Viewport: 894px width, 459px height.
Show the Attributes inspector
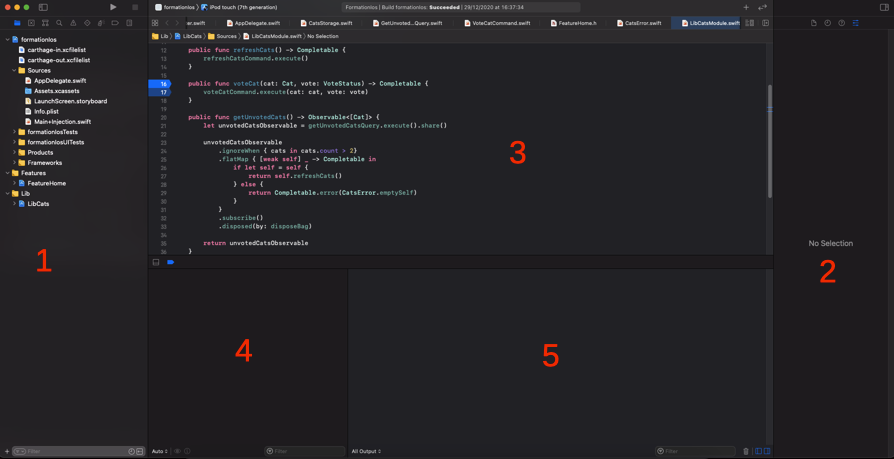[x=856, y=23]
